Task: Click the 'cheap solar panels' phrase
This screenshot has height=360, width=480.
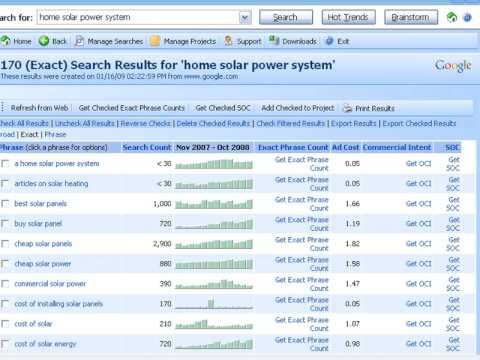Action: pos(43,244)
